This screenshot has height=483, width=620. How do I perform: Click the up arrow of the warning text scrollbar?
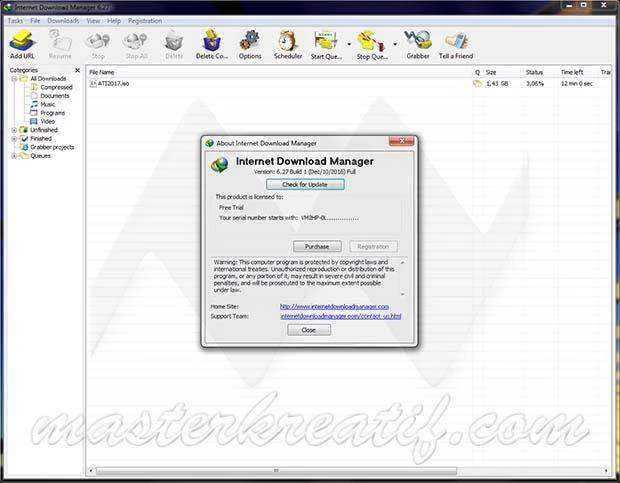click(403, 262)
